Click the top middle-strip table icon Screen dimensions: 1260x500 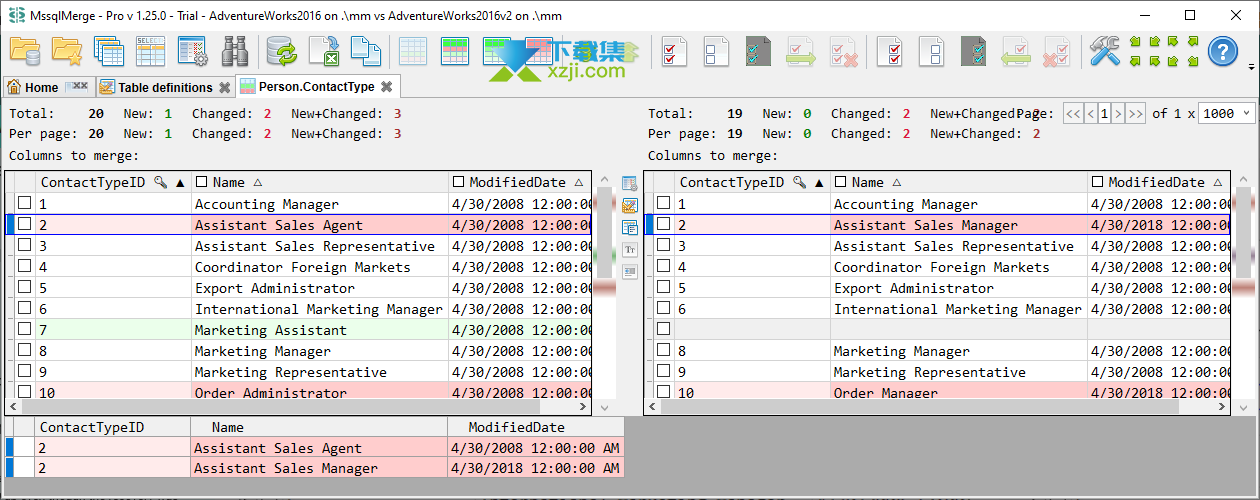tap(630, 184)
